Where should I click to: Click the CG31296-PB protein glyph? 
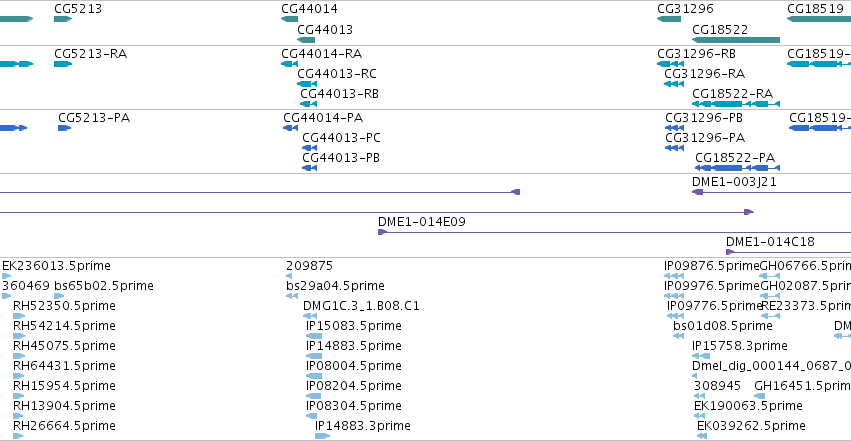pyautogui.click(x=675, y=128)
